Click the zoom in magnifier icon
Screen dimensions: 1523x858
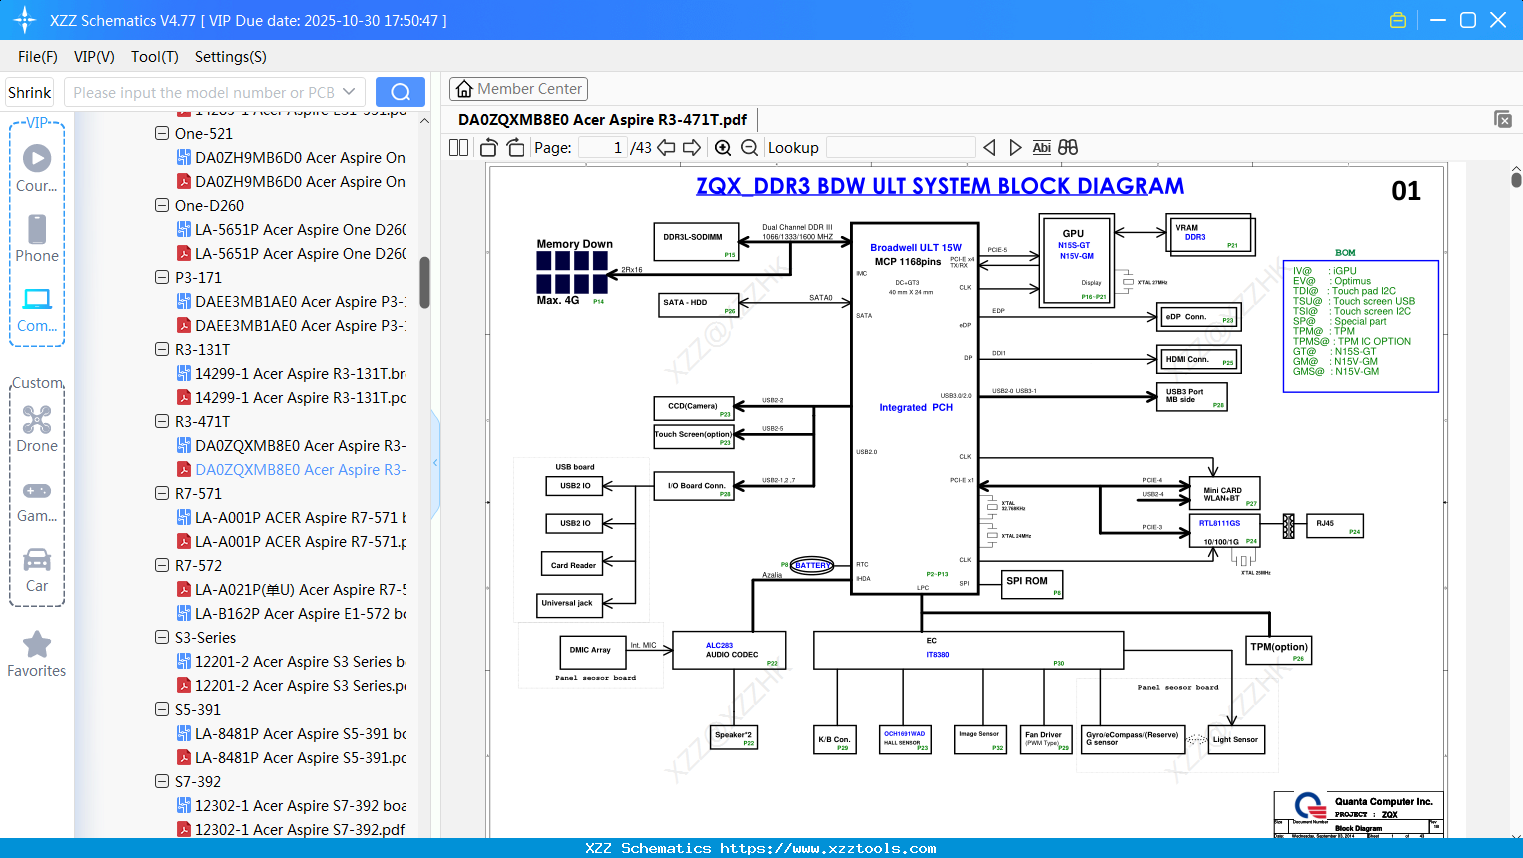723,148
